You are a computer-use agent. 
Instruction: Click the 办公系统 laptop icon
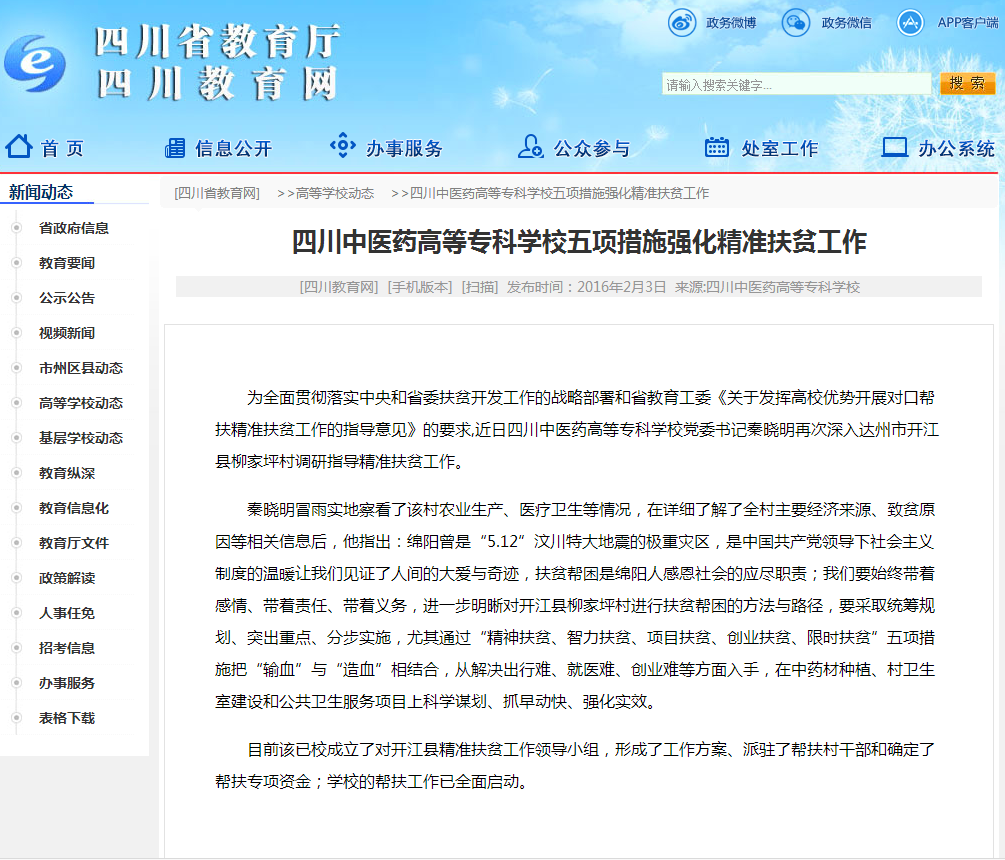coord(895,147)
